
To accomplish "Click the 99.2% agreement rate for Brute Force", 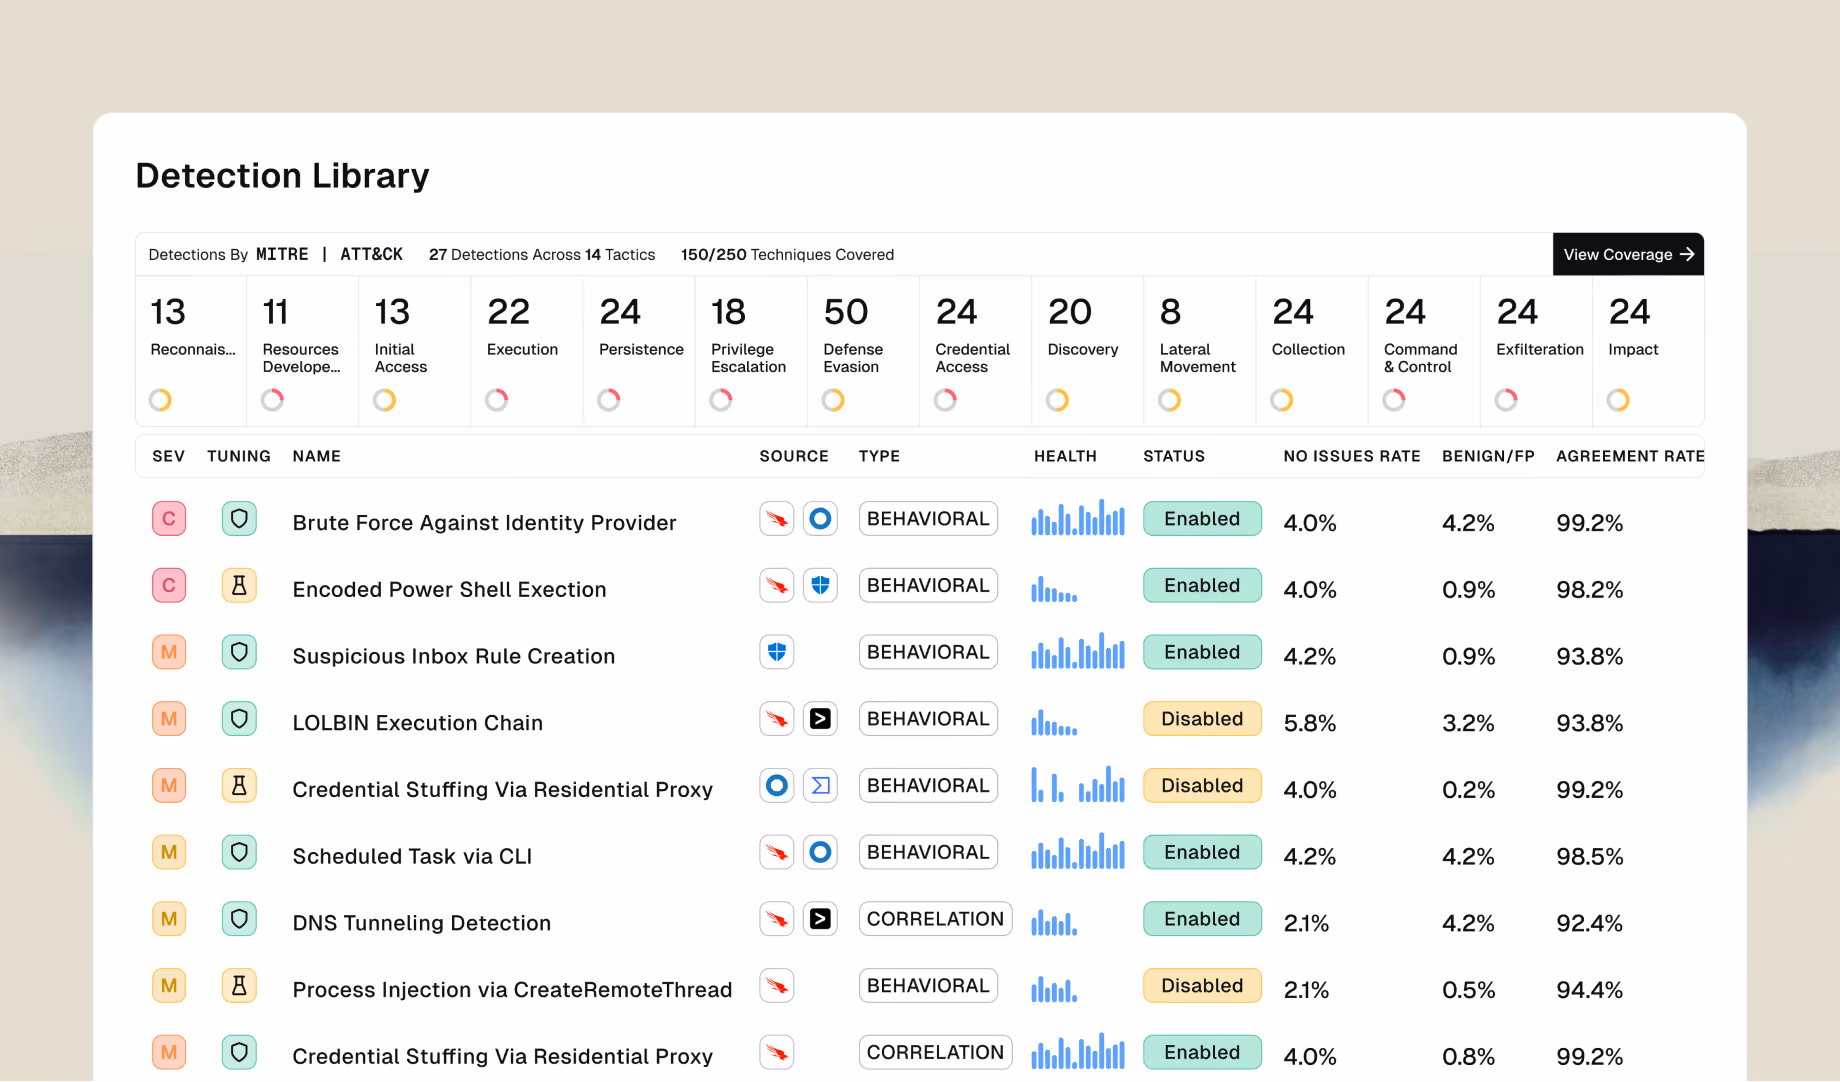I will pyautogui.click(x=1589, y=522).
